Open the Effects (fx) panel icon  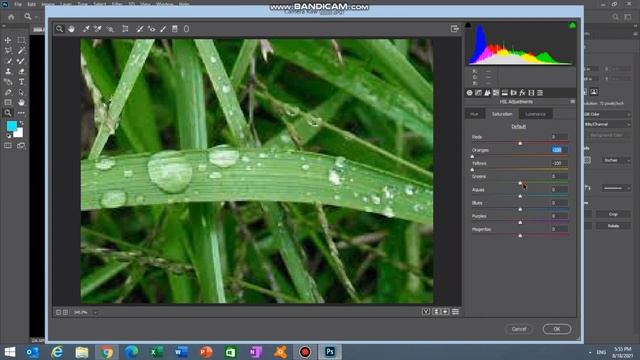point(522,93)
